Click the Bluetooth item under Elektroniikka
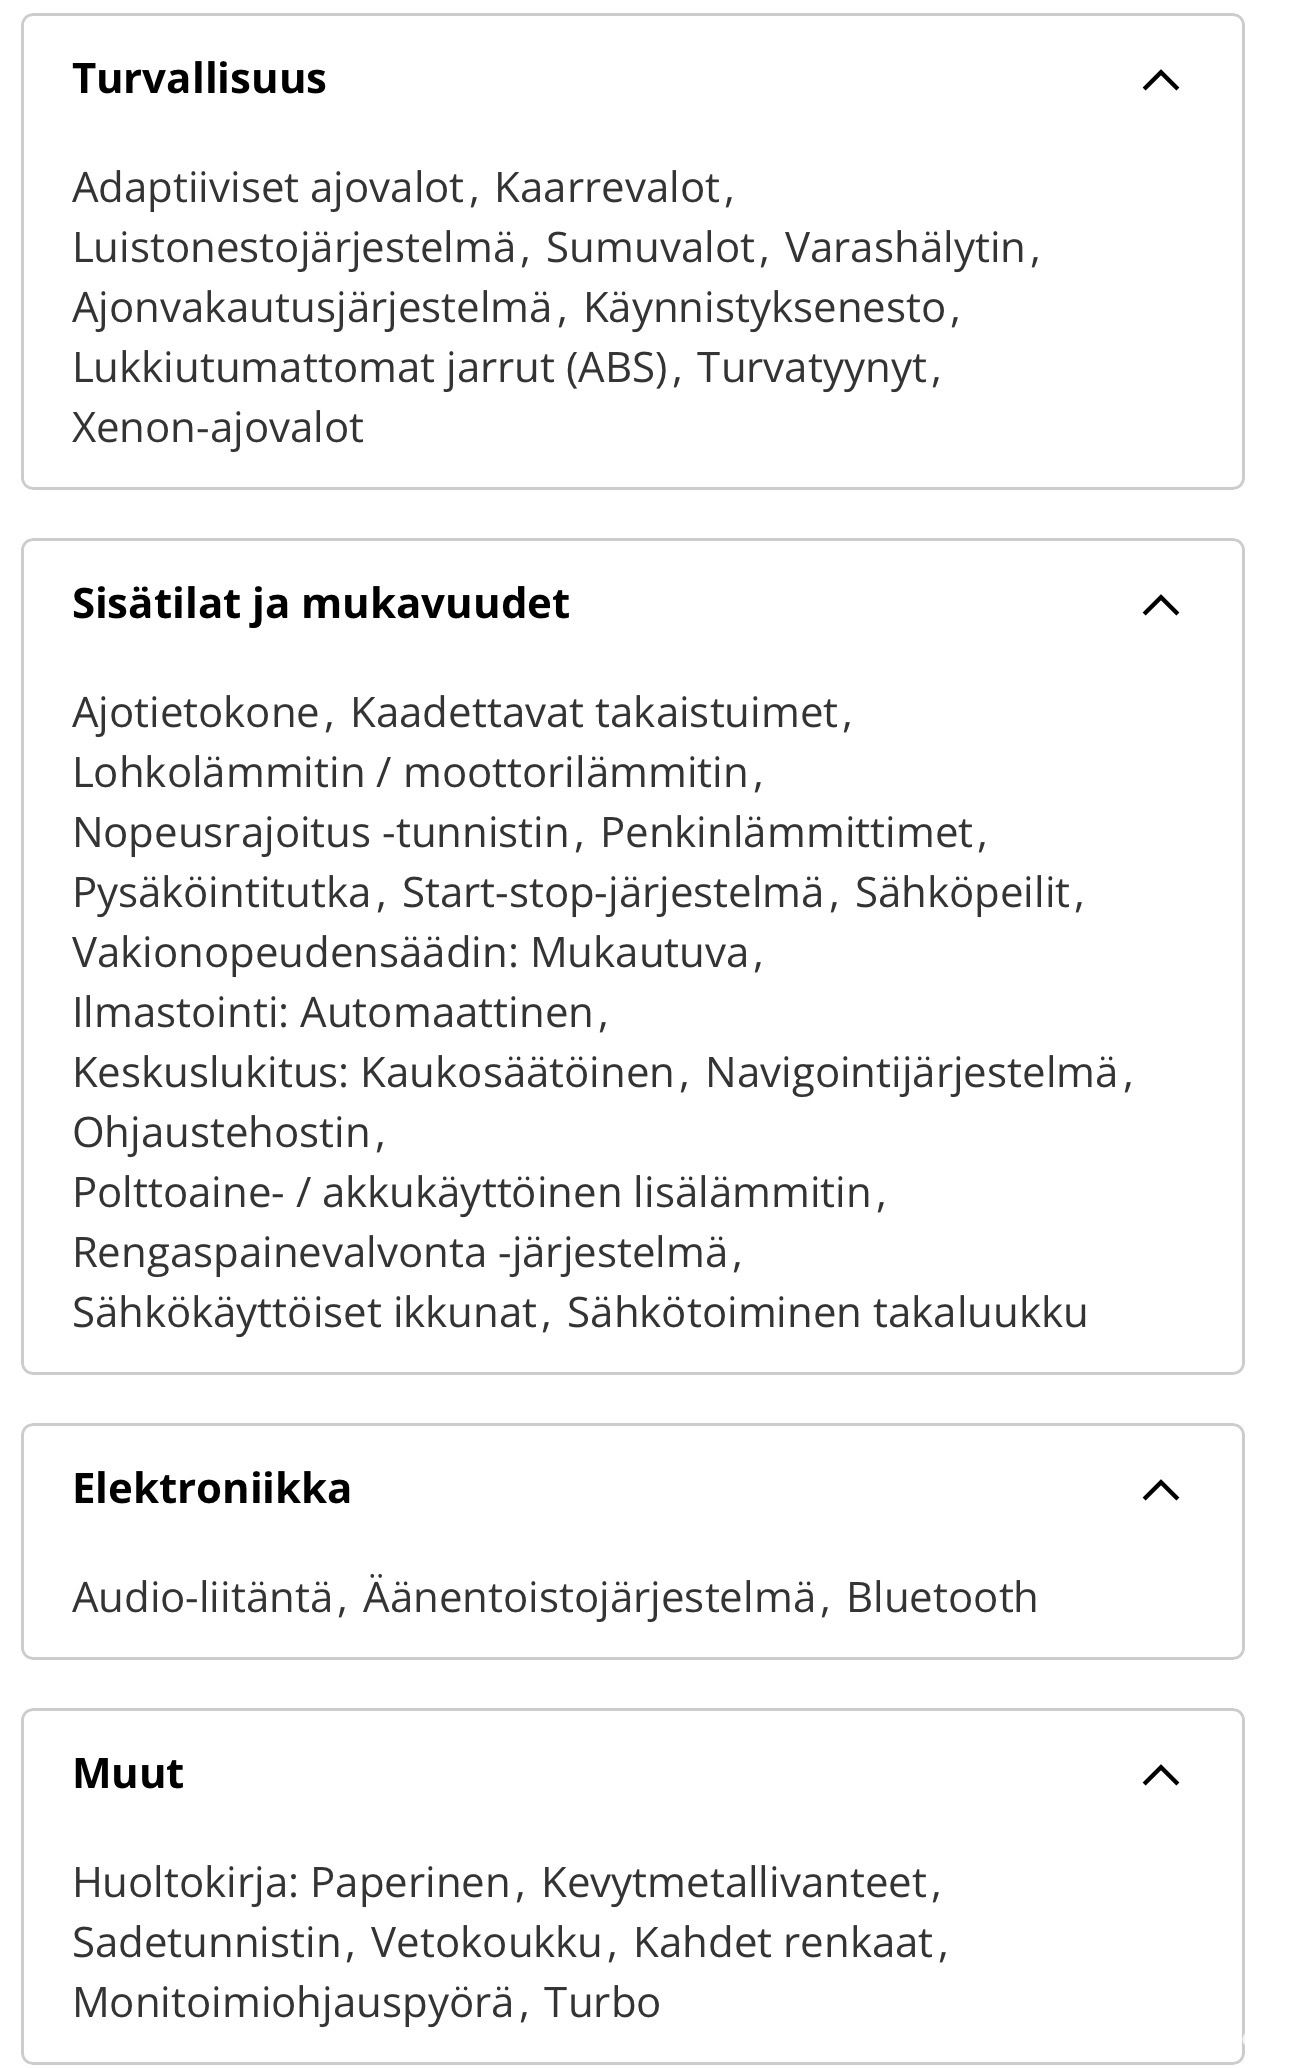The image size is (1293, 2068). click(x=942, y=1598)
